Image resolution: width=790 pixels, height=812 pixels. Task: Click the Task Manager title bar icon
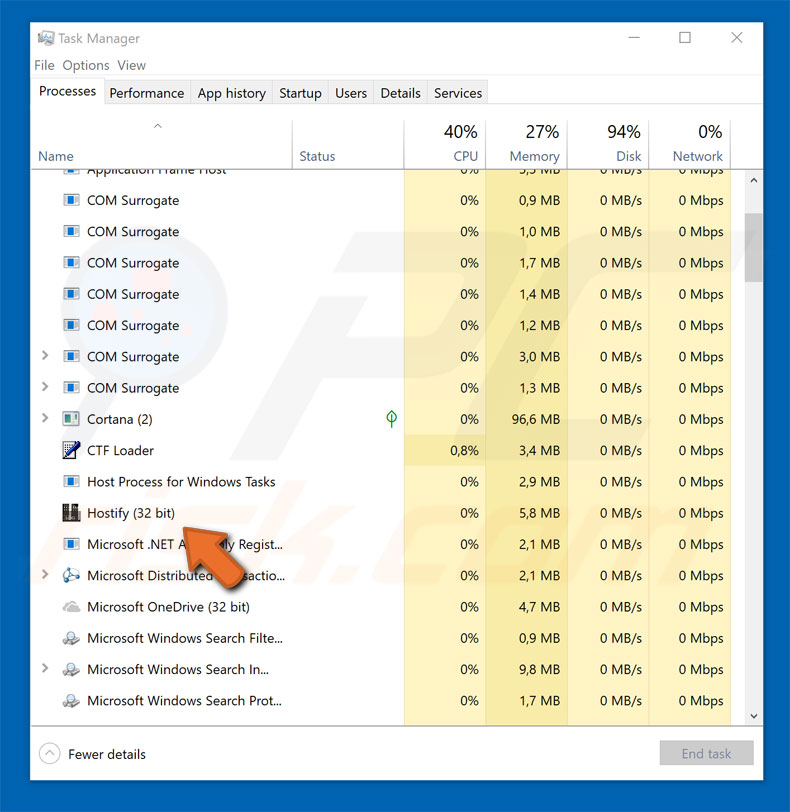tap(46, 38)
